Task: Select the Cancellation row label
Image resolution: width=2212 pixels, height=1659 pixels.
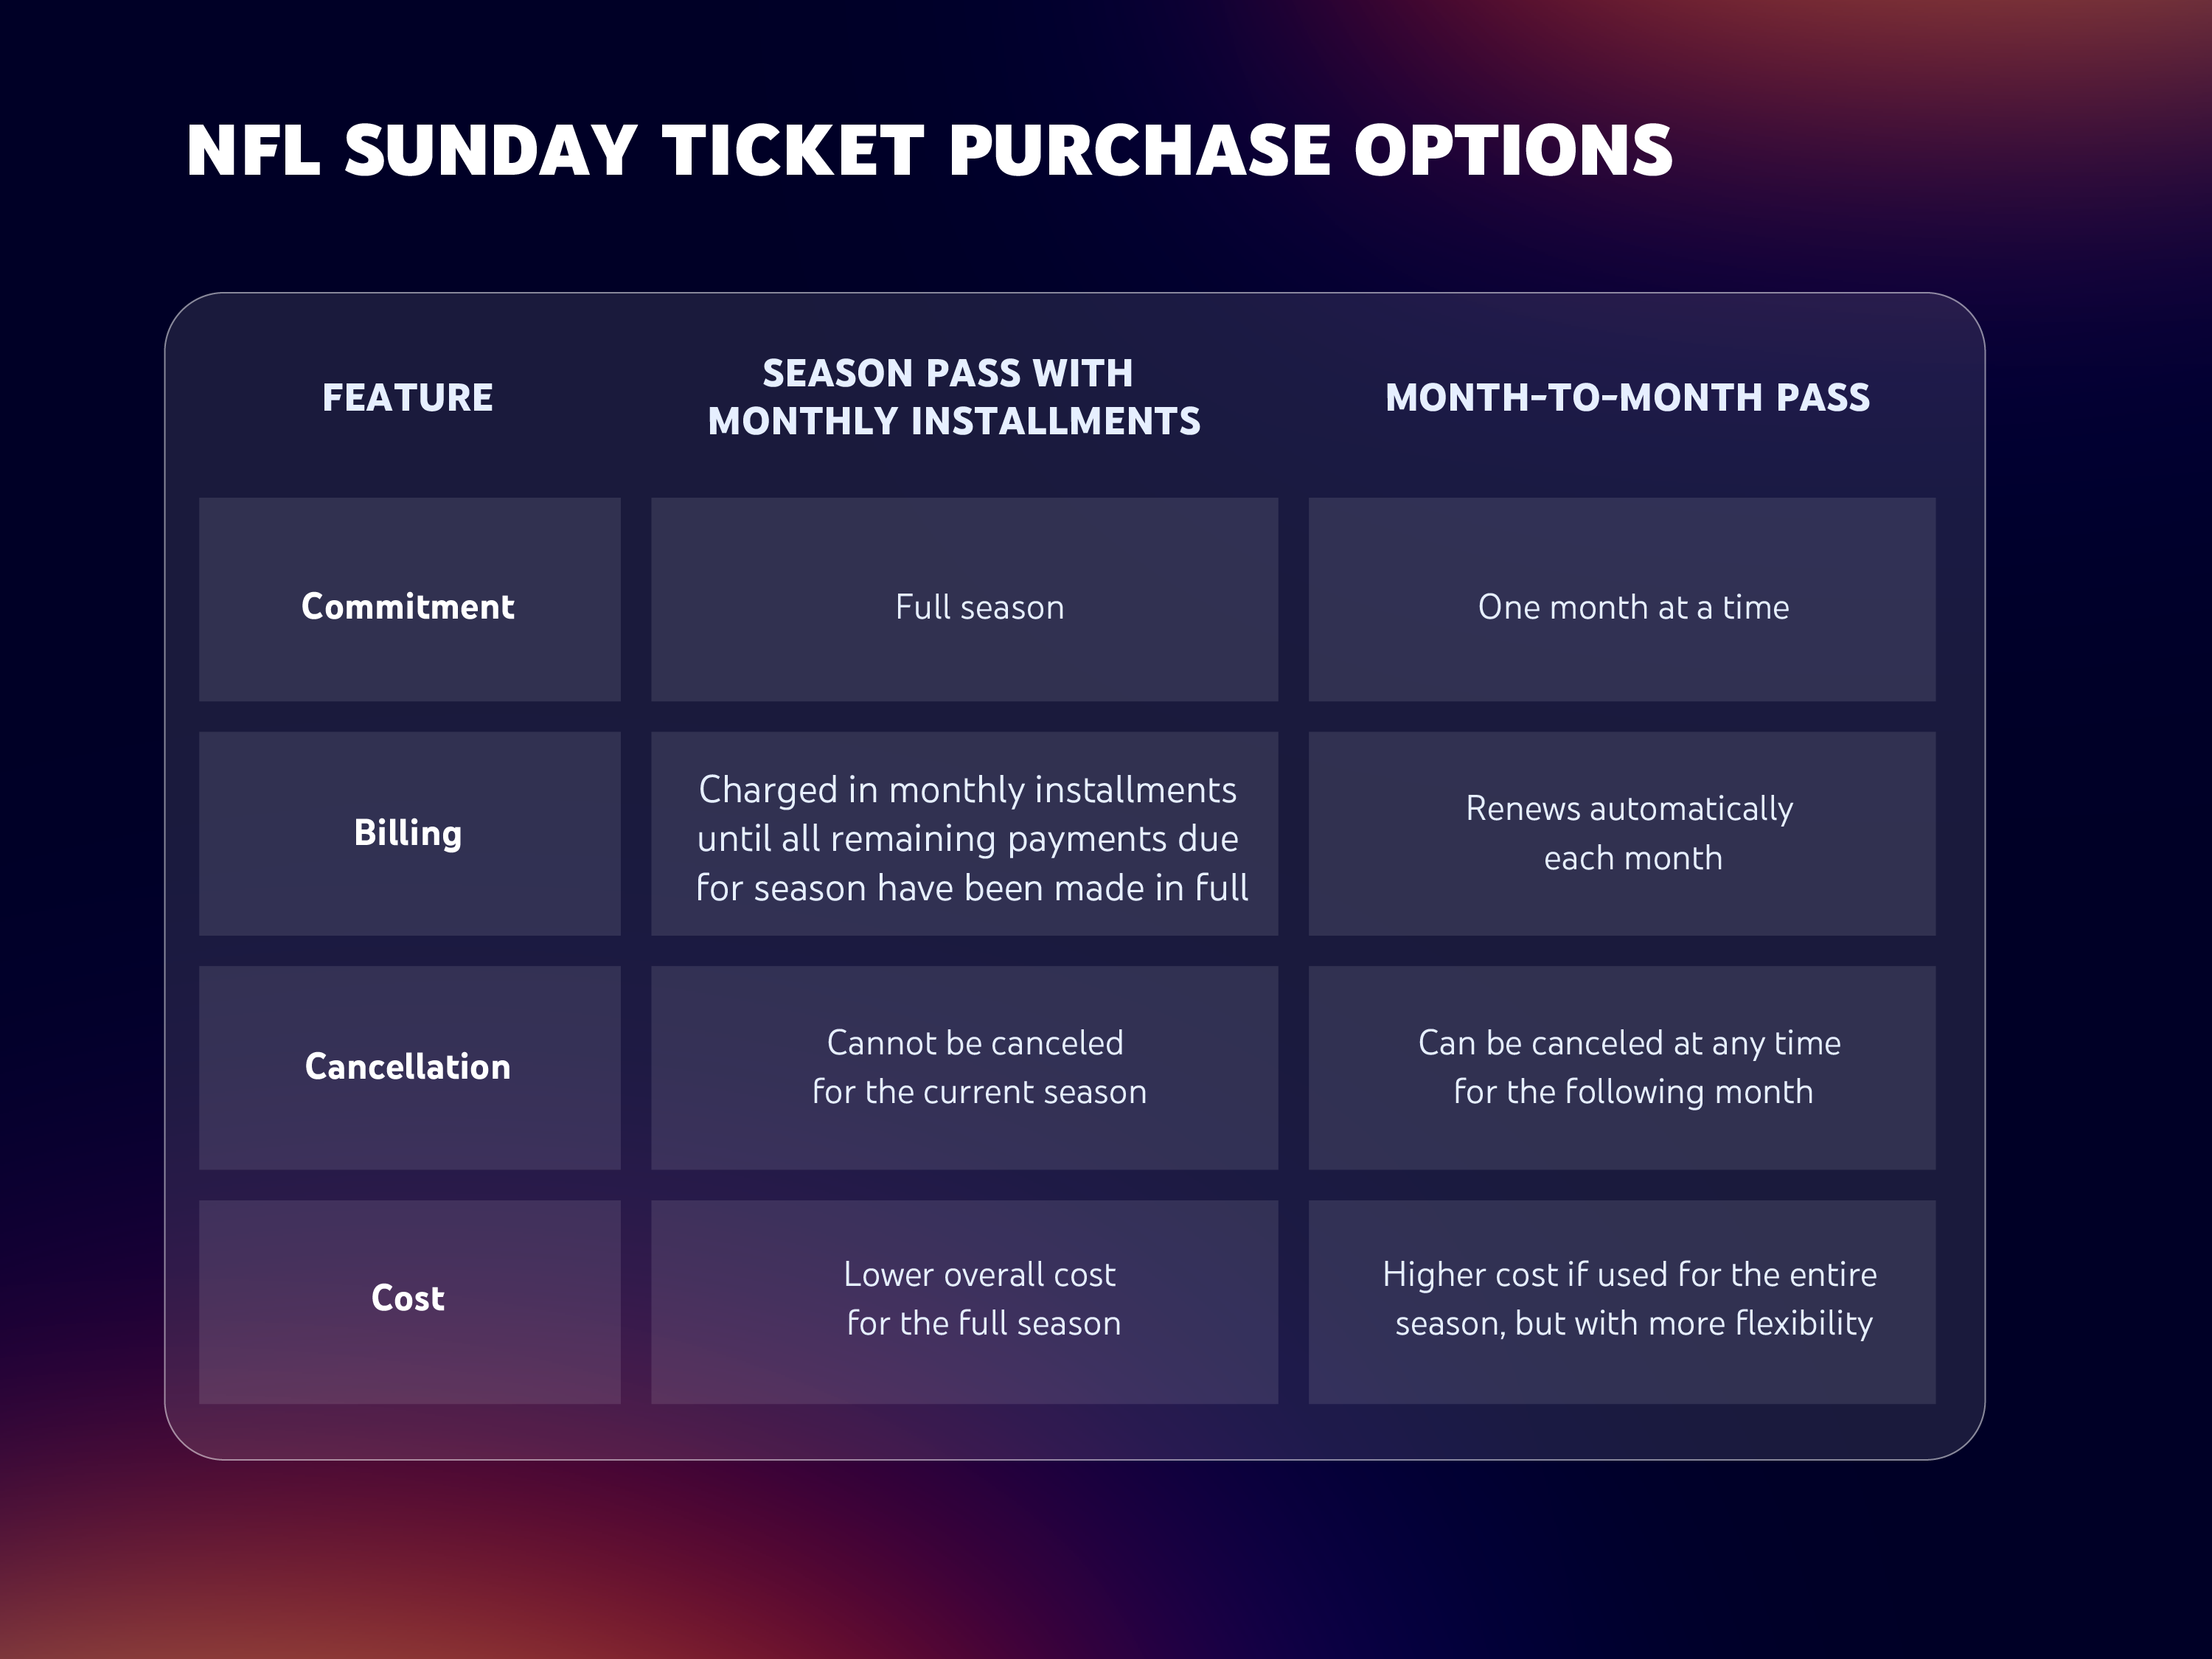Action: 408,1067
